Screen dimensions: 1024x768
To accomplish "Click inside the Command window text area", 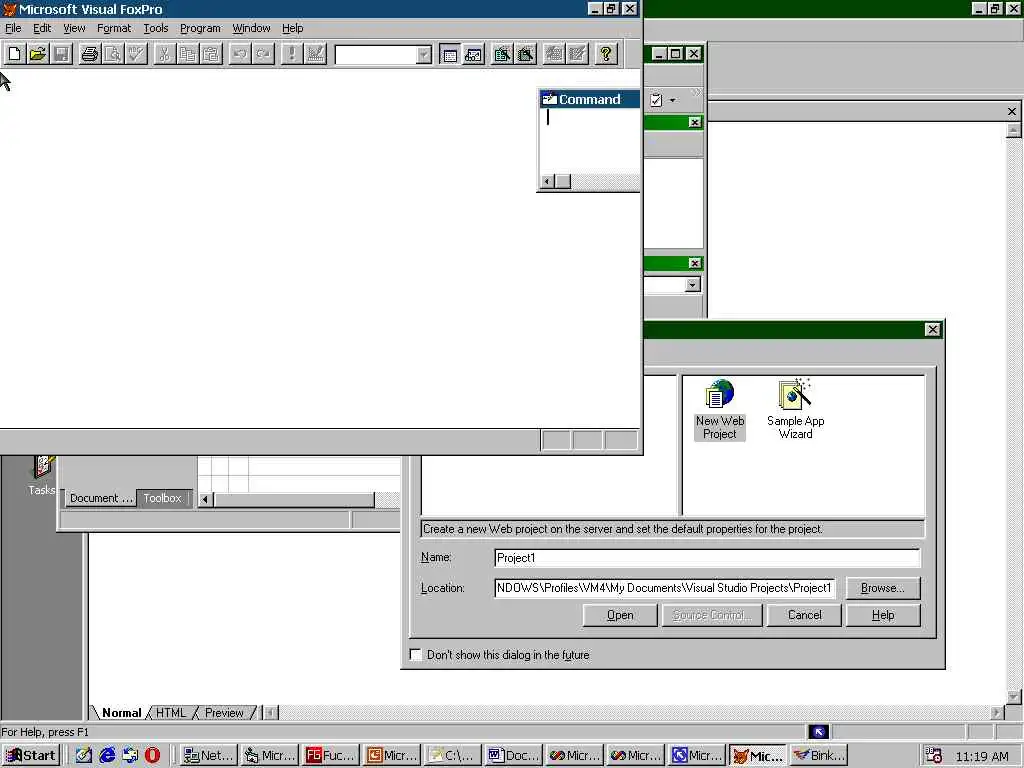I will (590, 140).
